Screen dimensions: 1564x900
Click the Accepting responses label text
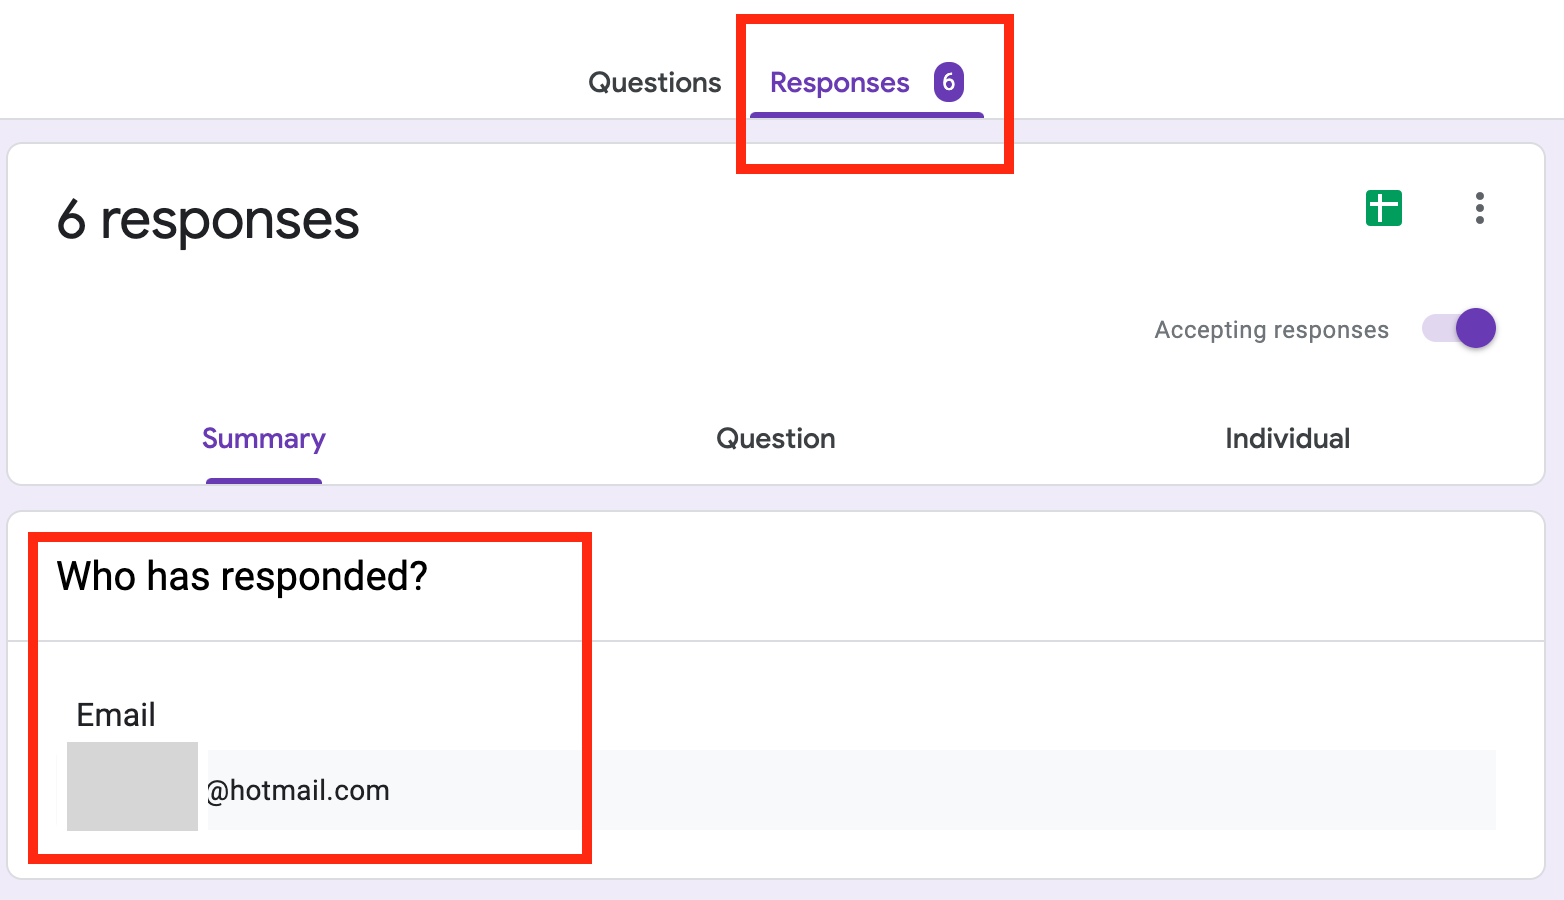tap(1271, 330)
